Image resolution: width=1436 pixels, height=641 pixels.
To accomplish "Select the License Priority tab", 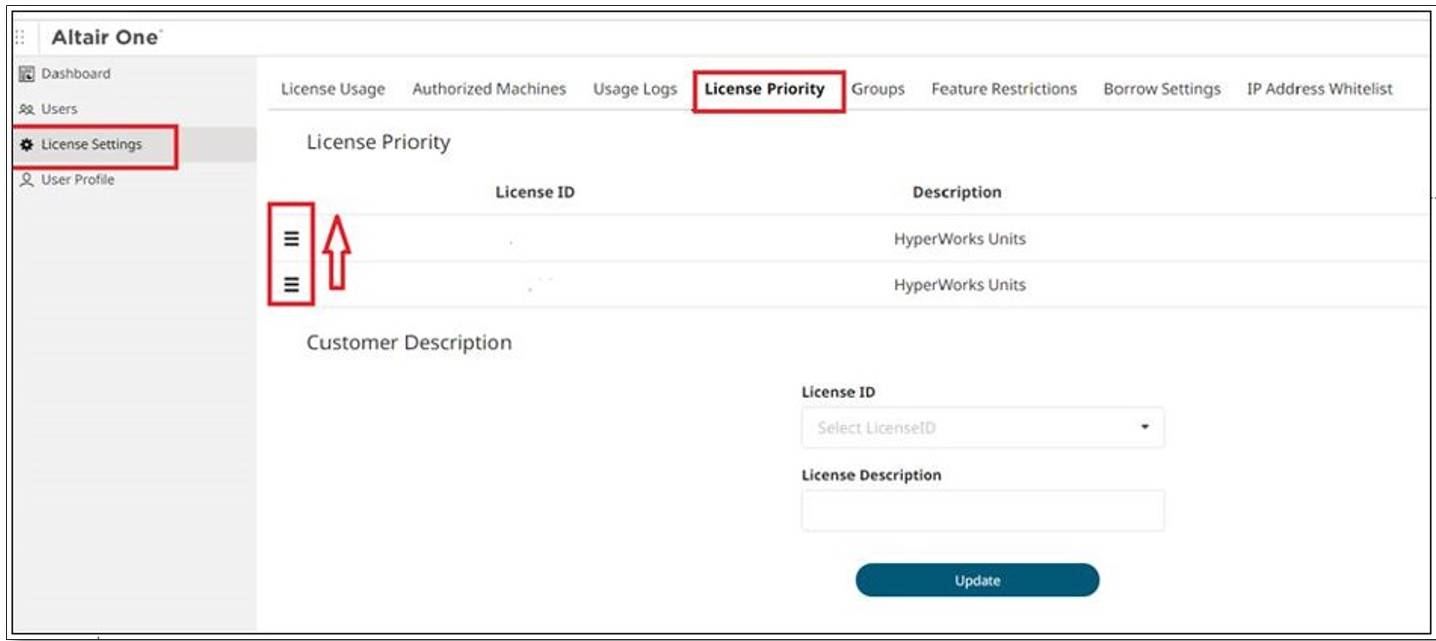I will click(x=765, y=89).
